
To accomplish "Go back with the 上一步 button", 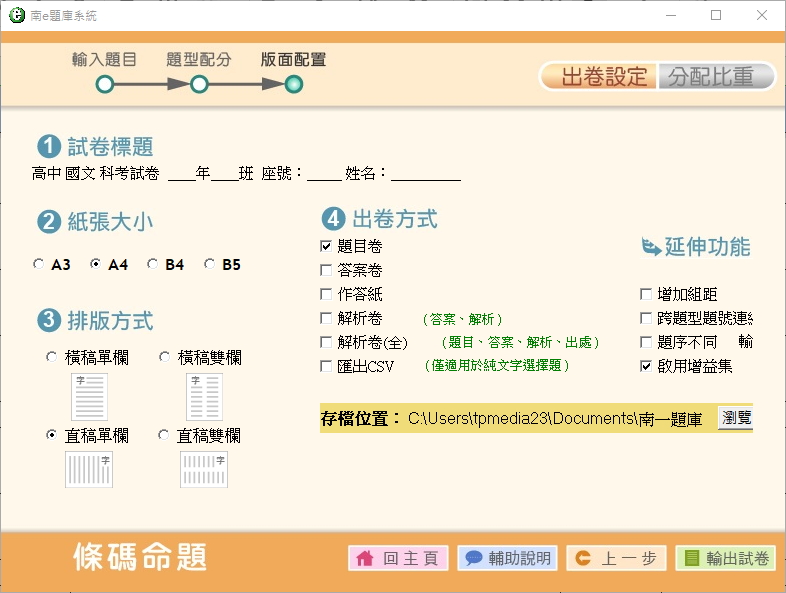I will 616,558.
